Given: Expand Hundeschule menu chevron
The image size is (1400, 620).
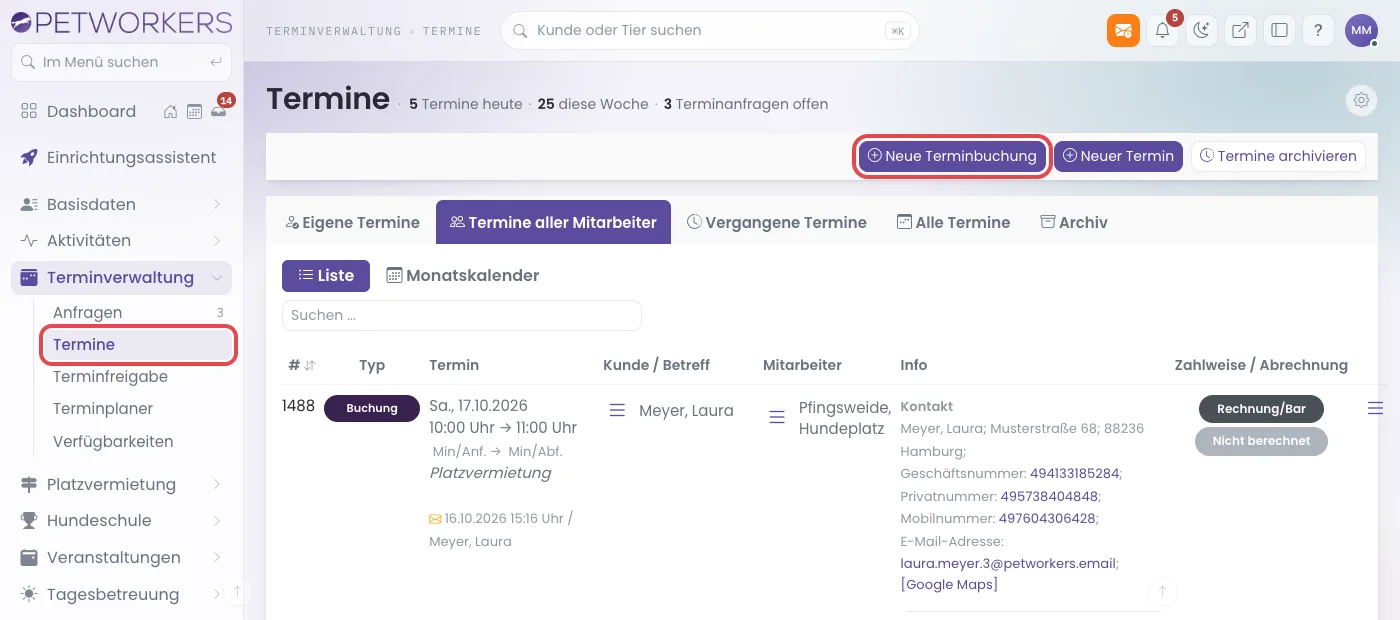Looking at the screenshot, I should pyautogui.click(x=216, y=520).
